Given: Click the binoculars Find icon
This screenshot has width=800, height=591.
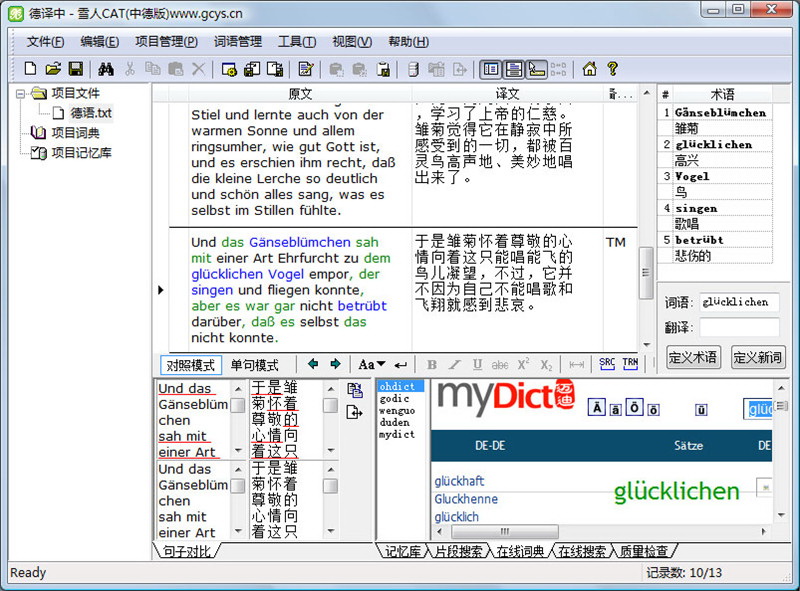Looking at the screenshot, I should pyautogui.click(x=105, y=69).
